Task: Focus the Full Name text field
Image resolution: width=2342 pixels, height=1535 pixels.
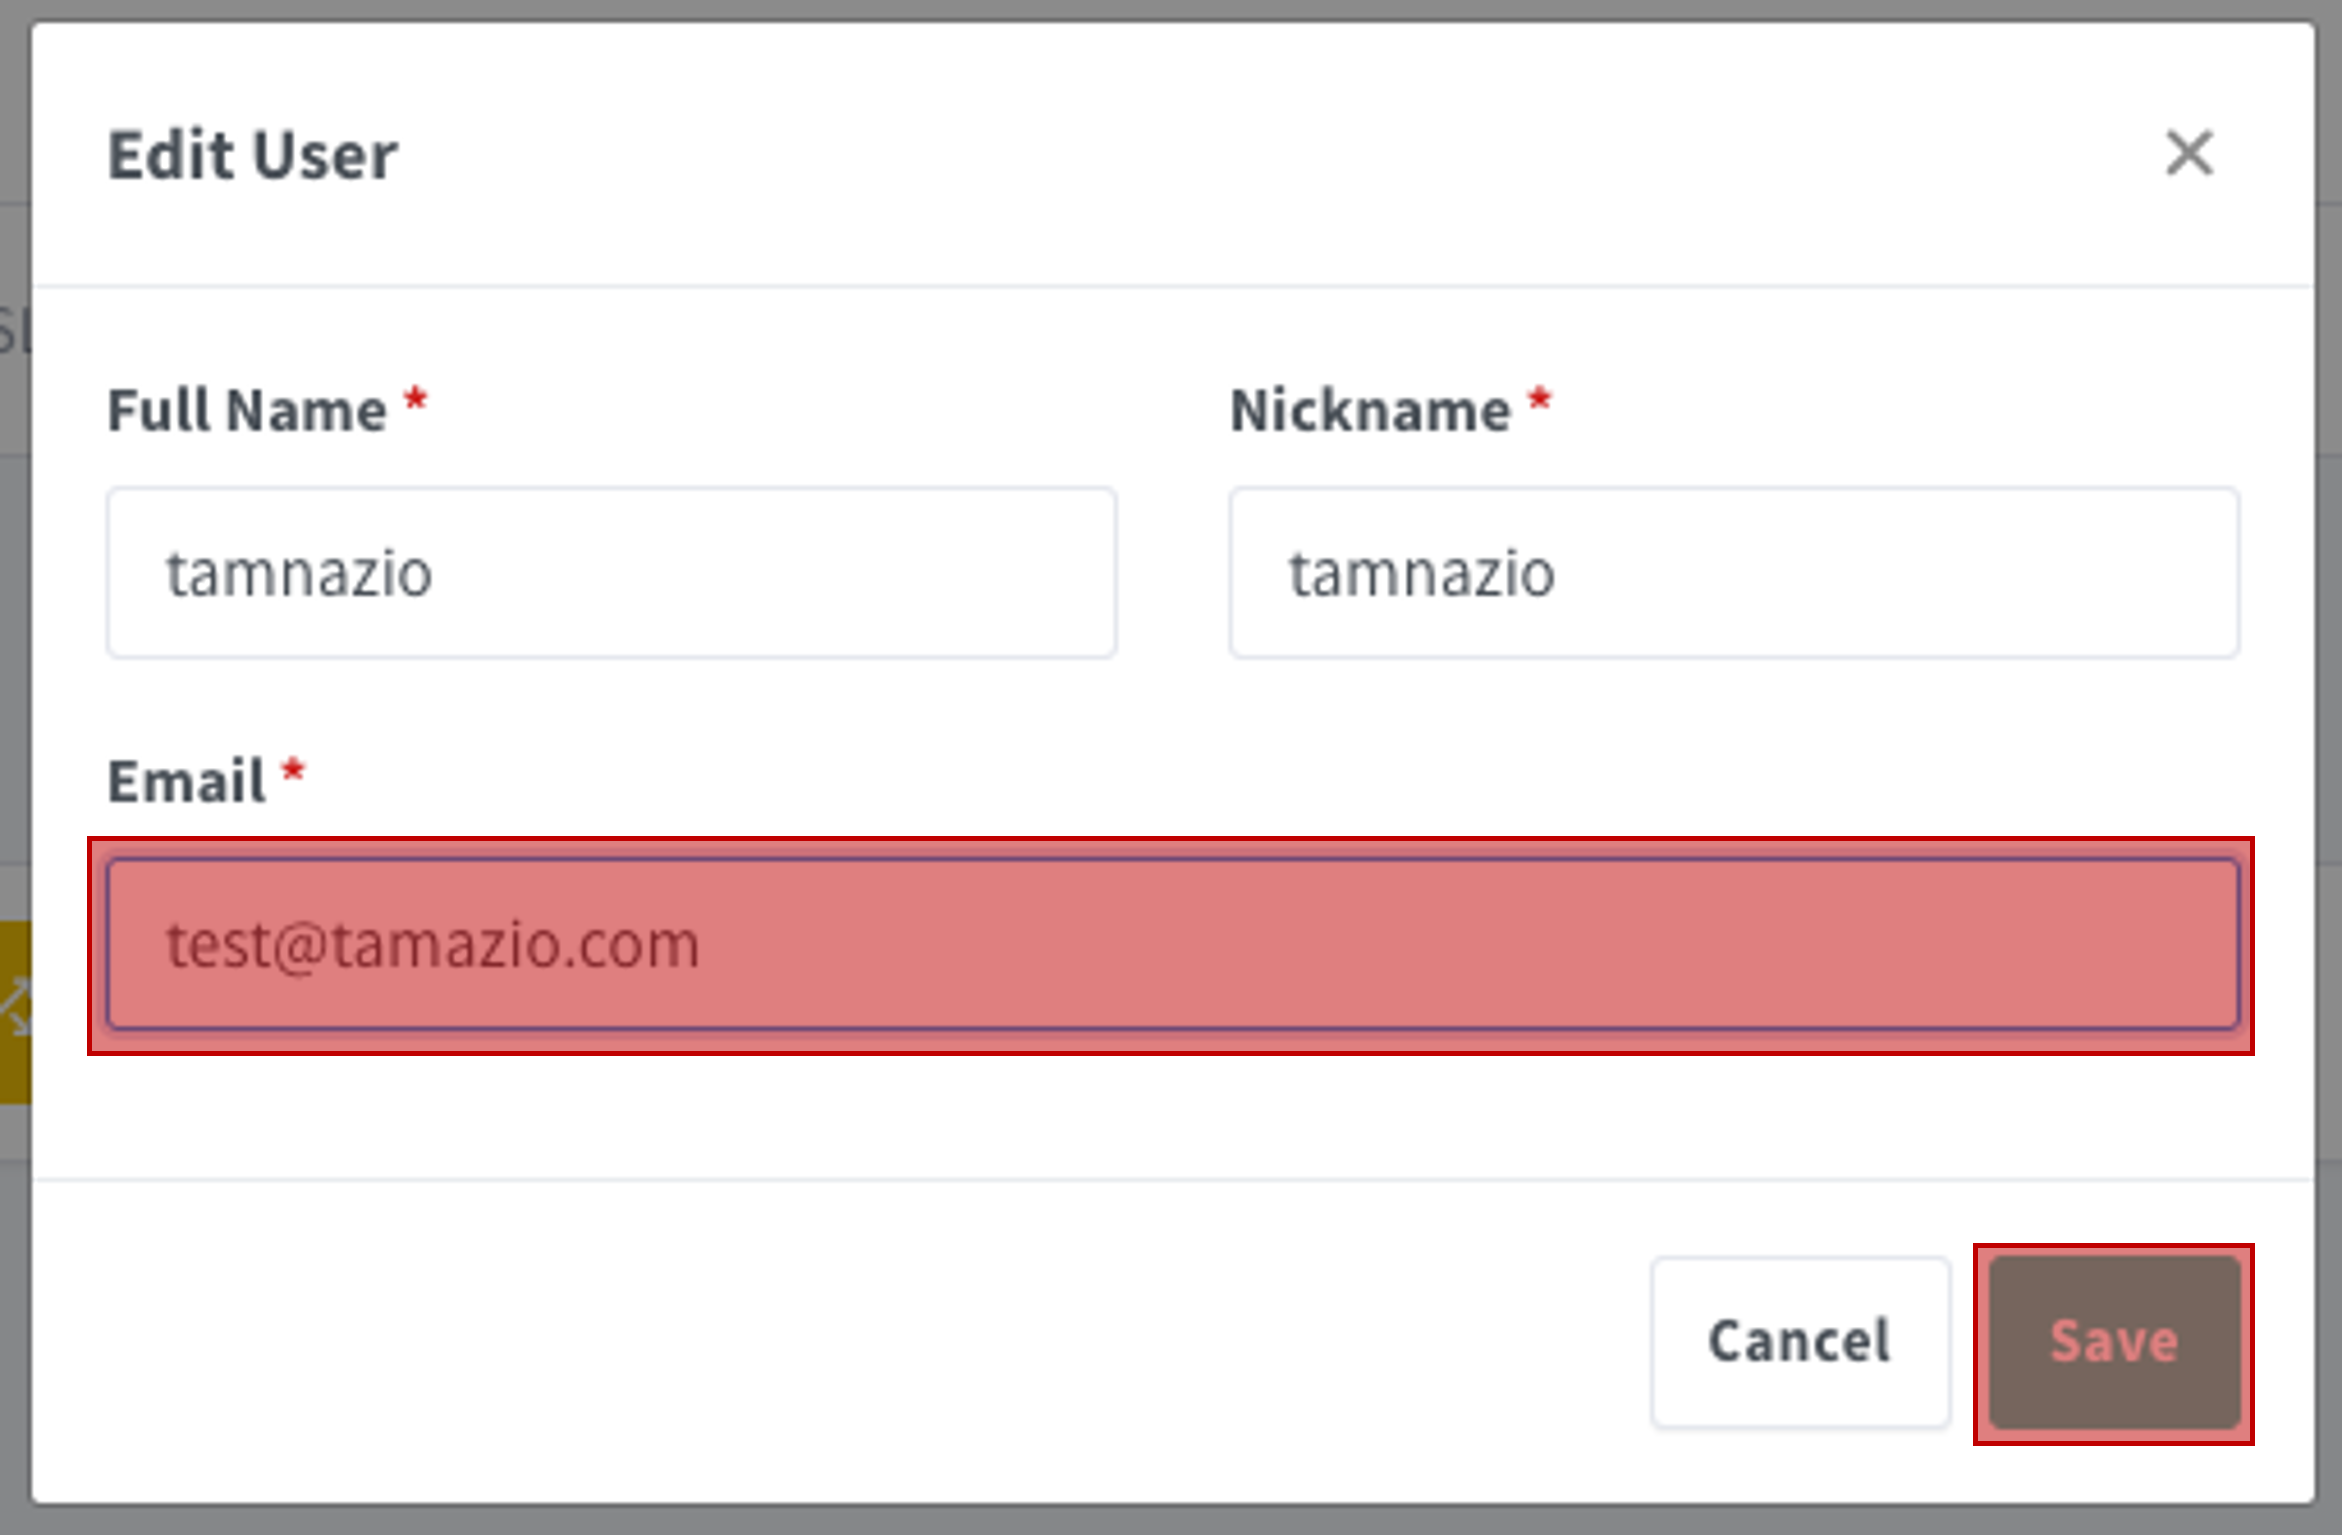Action: click(612, 573)
